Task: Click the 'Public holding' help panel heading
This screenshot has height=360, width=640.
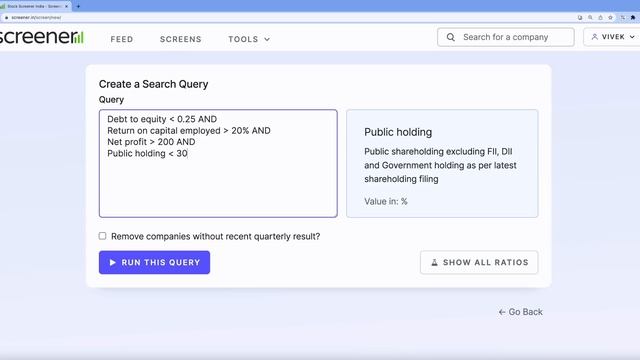Action: tap(398, 132)
